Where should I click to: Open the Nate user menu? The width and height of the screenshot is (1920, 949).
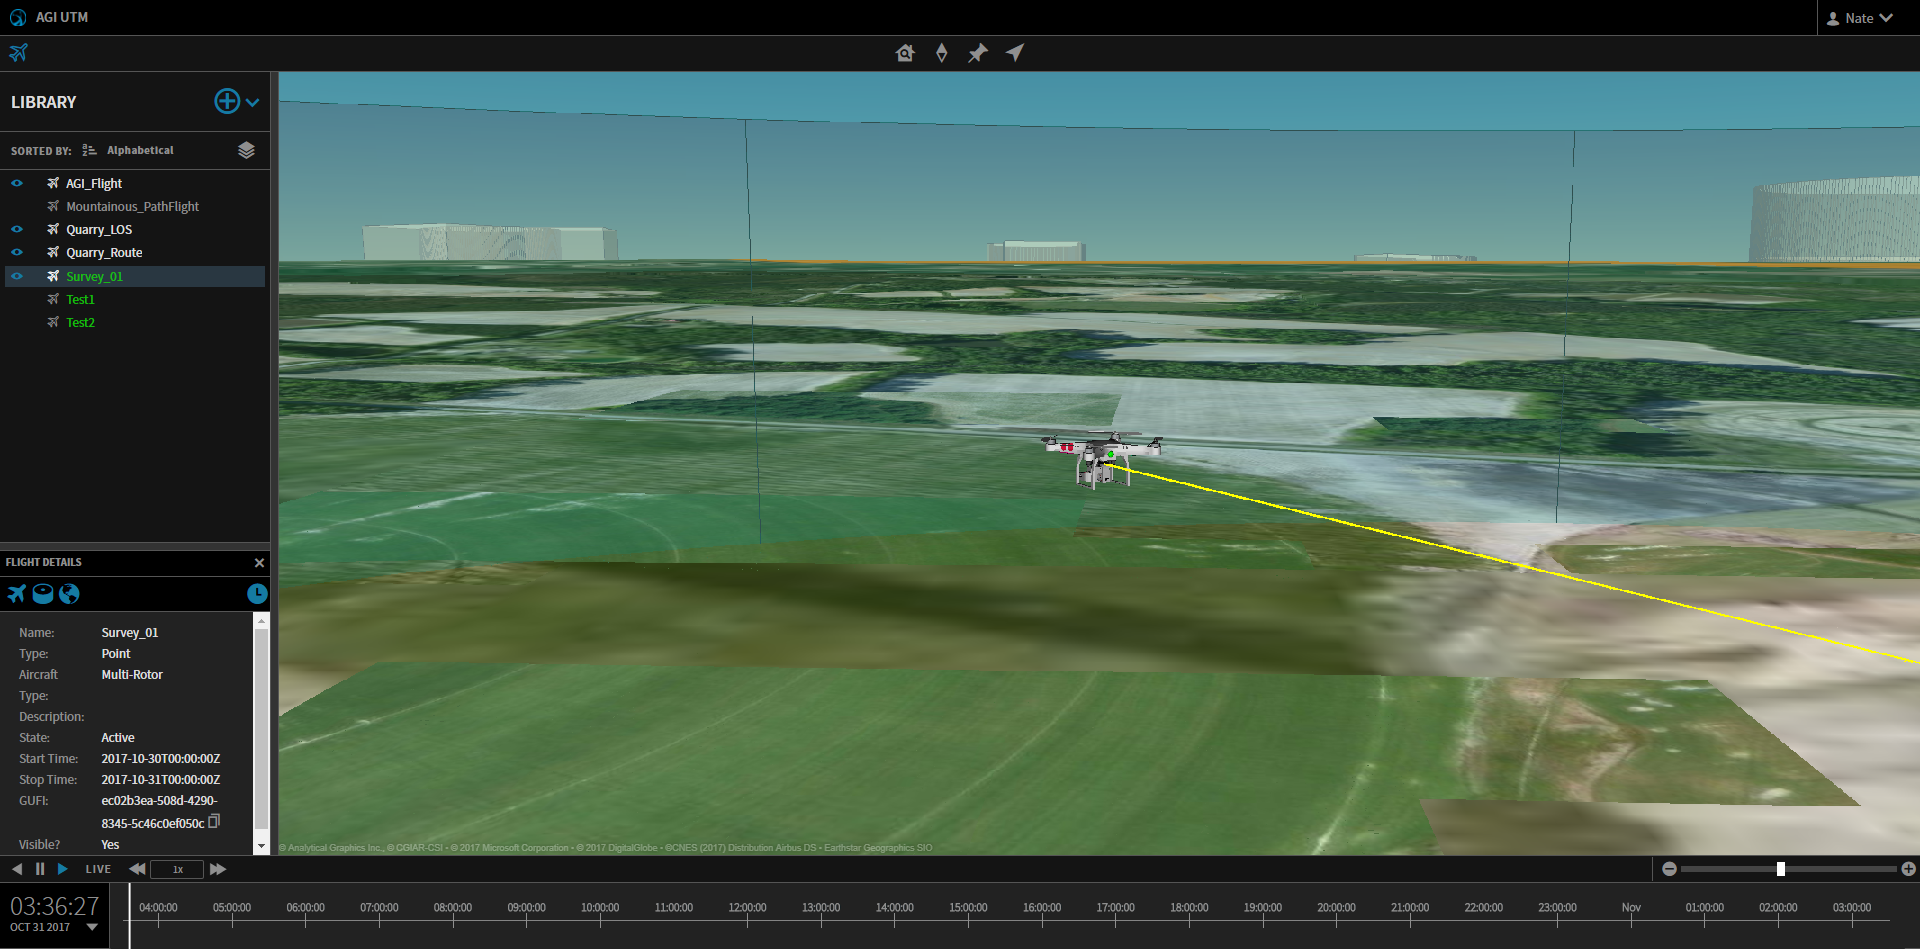[1860, 18]
